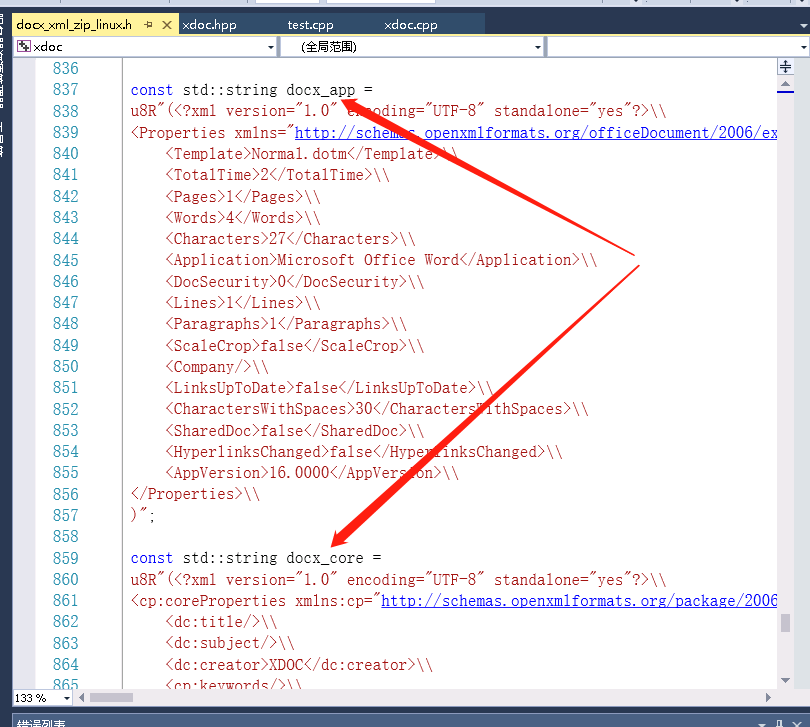Viewport: 810px width, 727px height.
Task: Open the schemas.openxmlformats.org link on line 839
Action: click(x=500, y=132)
